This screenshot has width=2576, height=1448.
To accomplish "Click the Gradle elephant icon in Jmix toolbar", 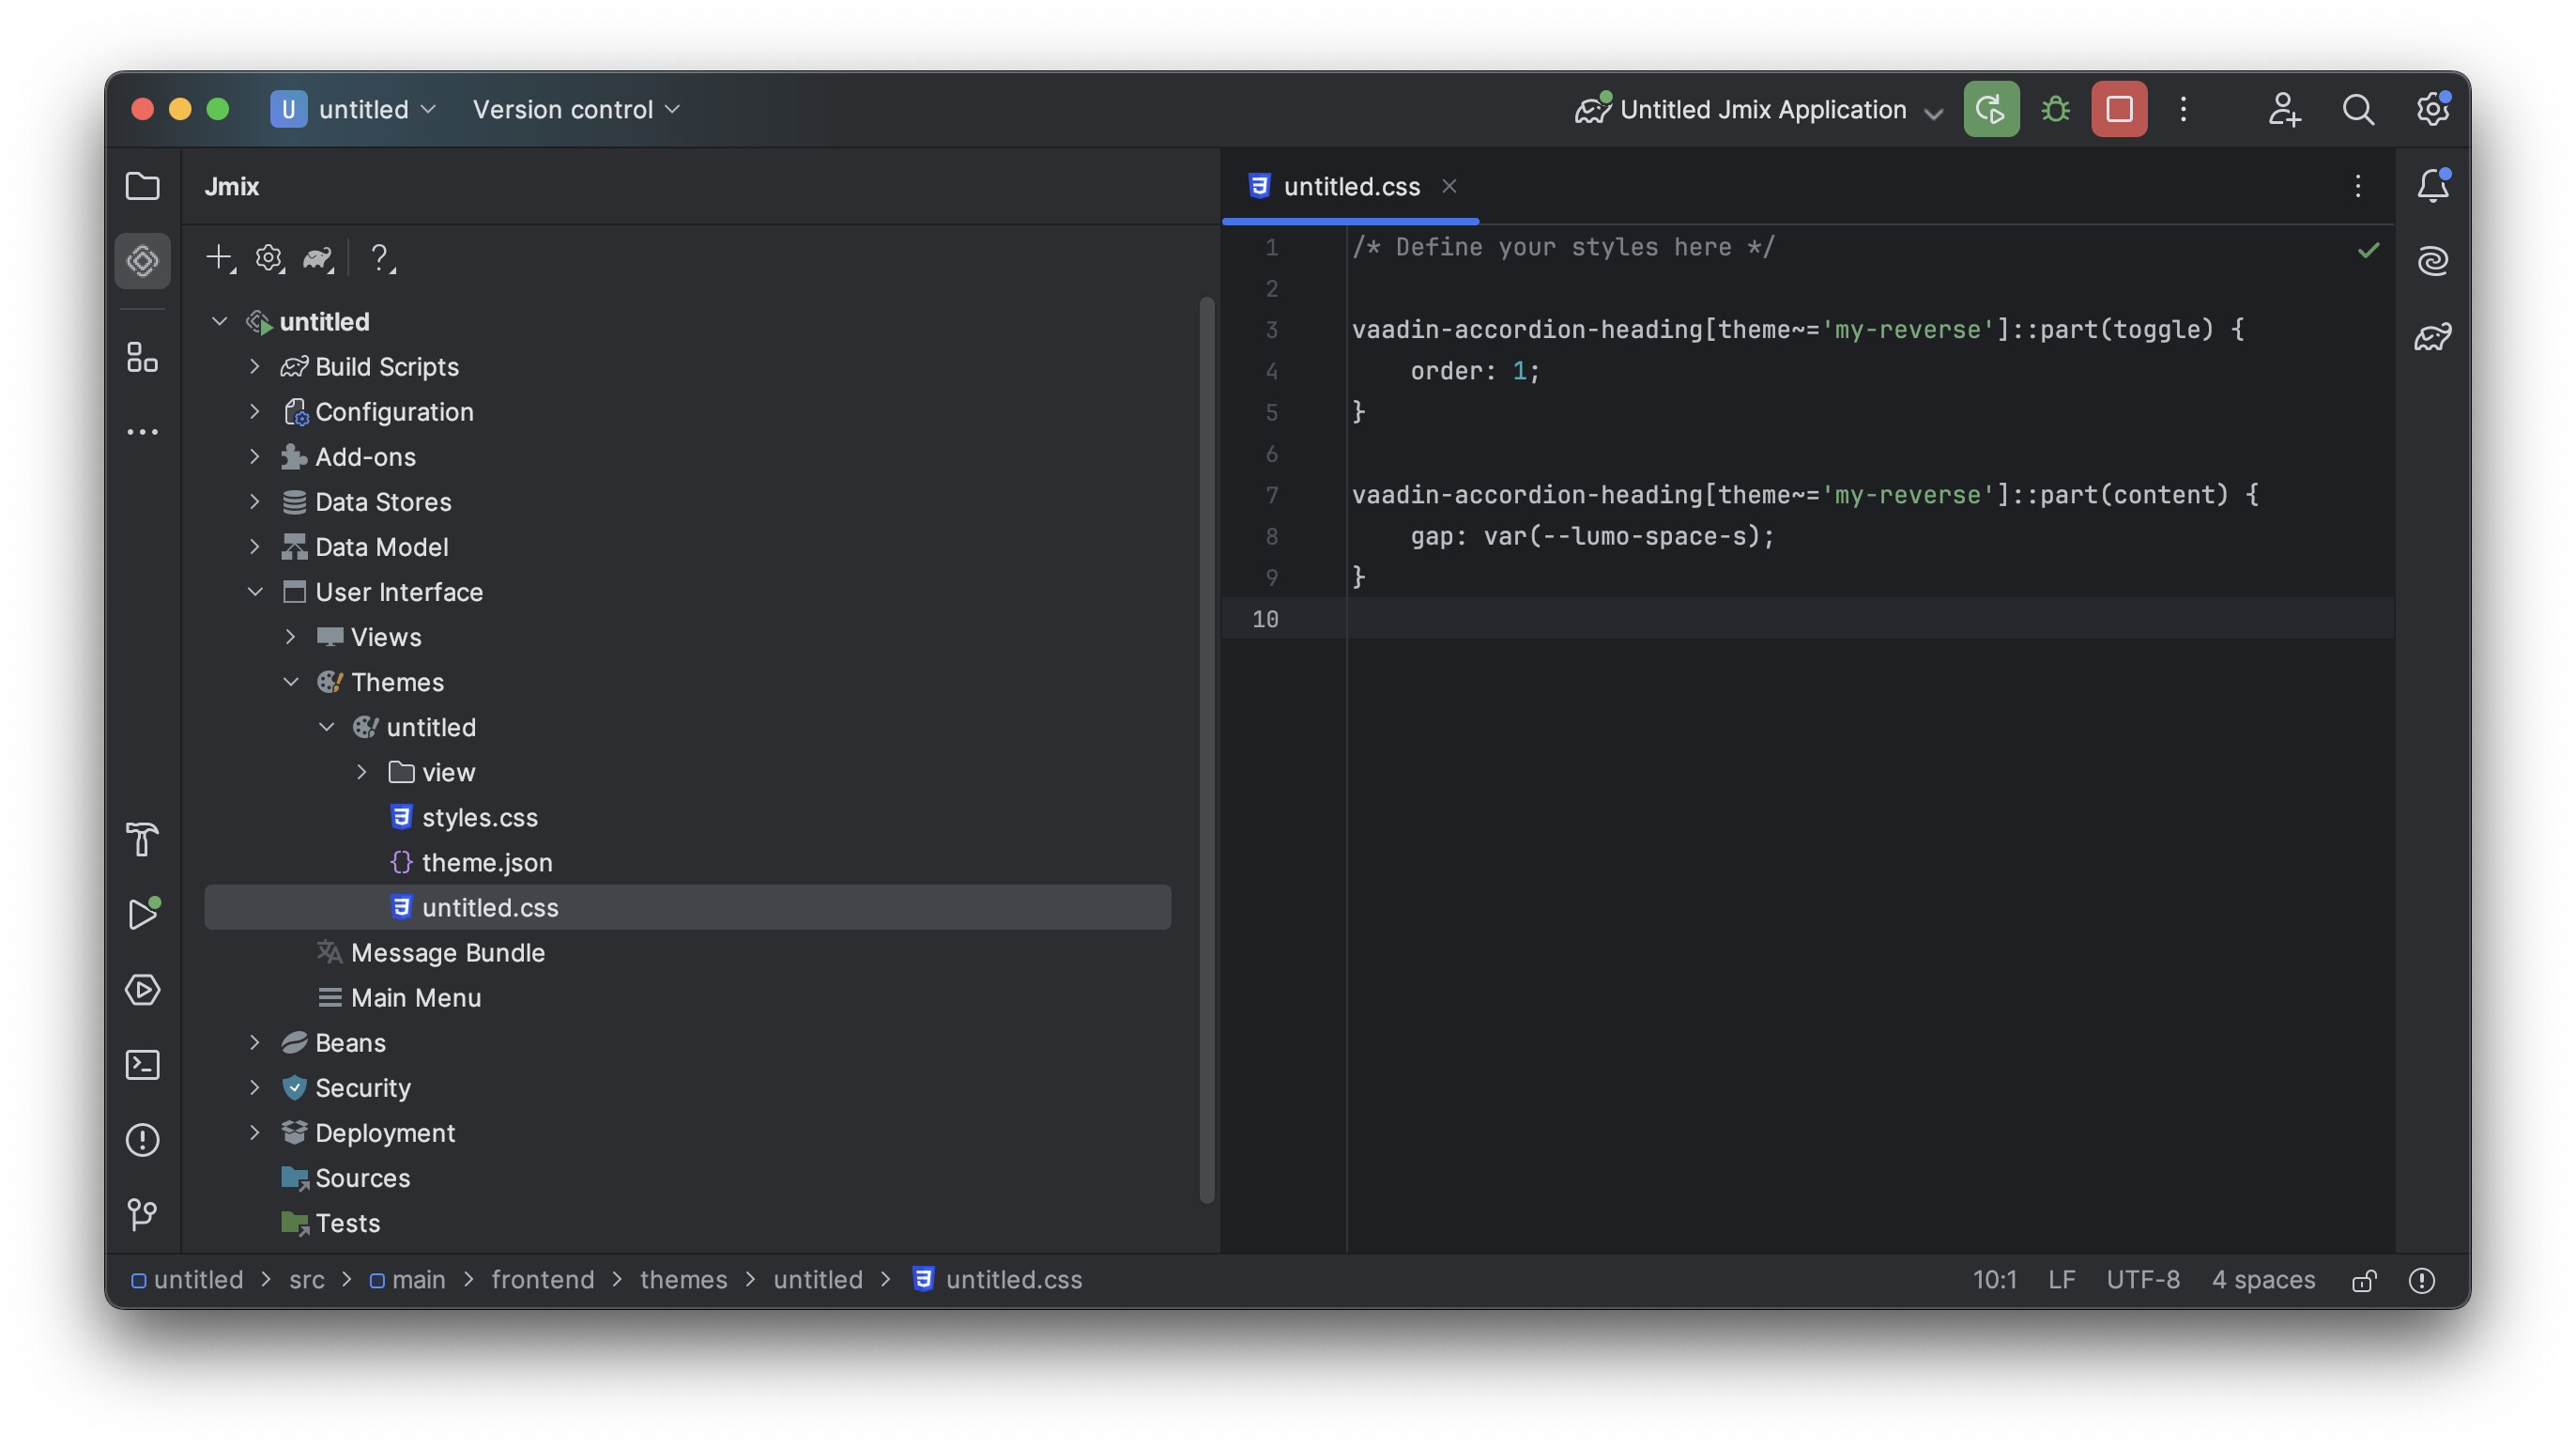I will pyautogui.click(x=318, y=258).
